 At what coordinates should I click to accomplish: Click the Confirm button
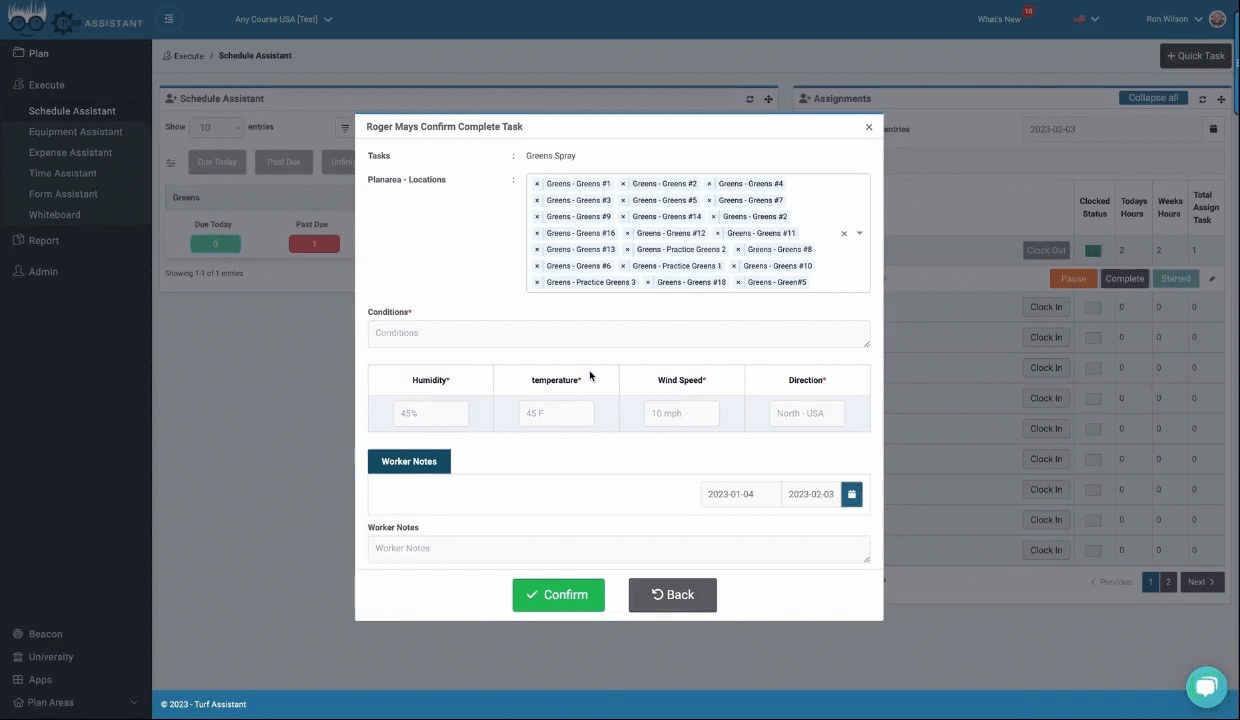tap(558, 594)
